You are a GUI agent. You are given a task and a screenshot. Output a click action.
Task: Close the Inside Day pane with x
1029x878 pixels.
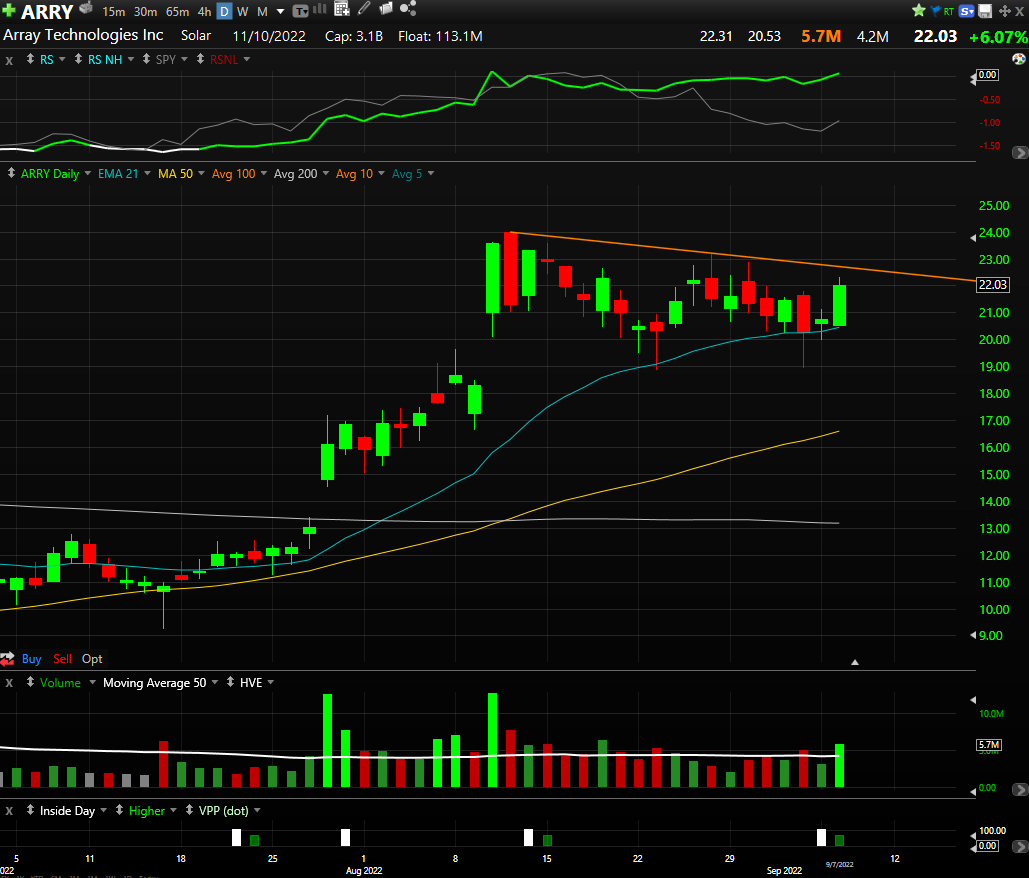(9, 811)
